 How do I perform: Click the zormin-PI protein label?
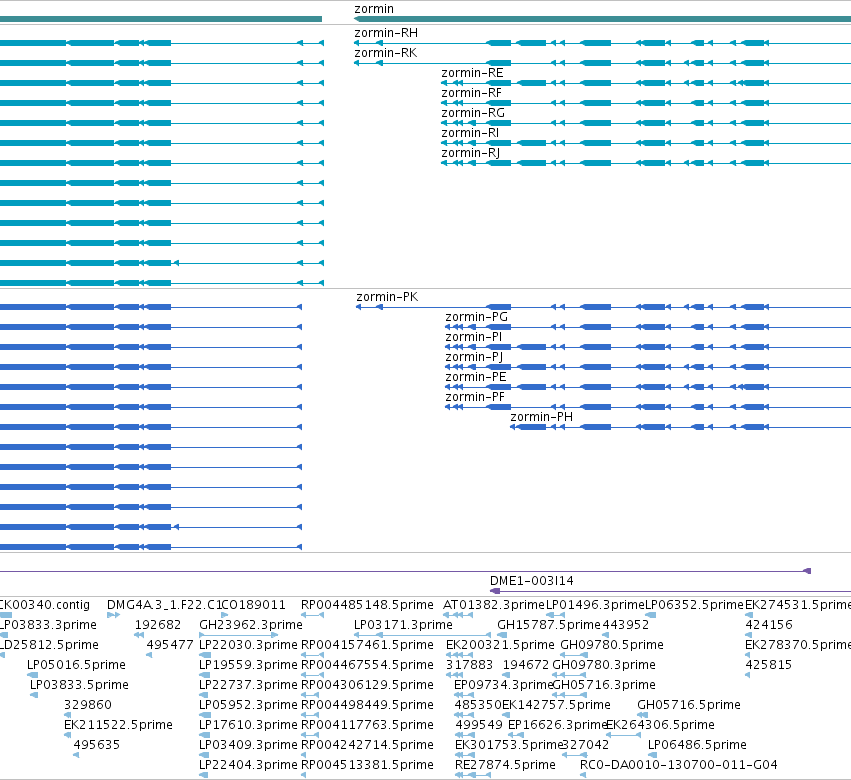pos(473,337)
